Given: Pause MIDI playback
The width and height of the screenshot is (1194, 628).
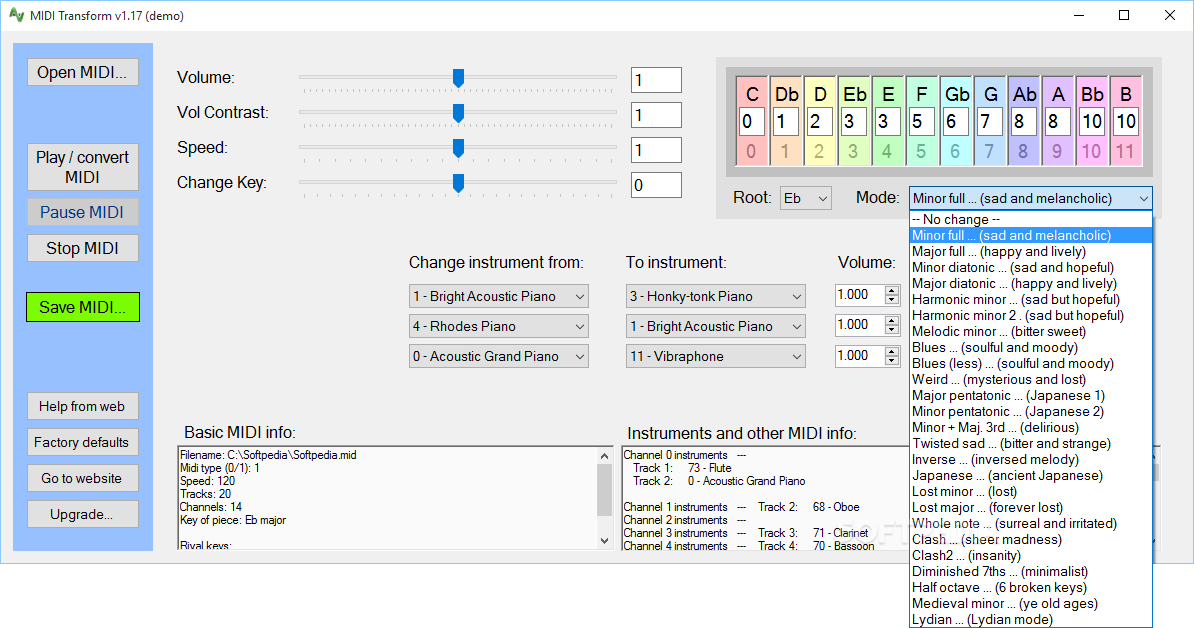Looking at the screenshot, I should [x=82, y=212].
